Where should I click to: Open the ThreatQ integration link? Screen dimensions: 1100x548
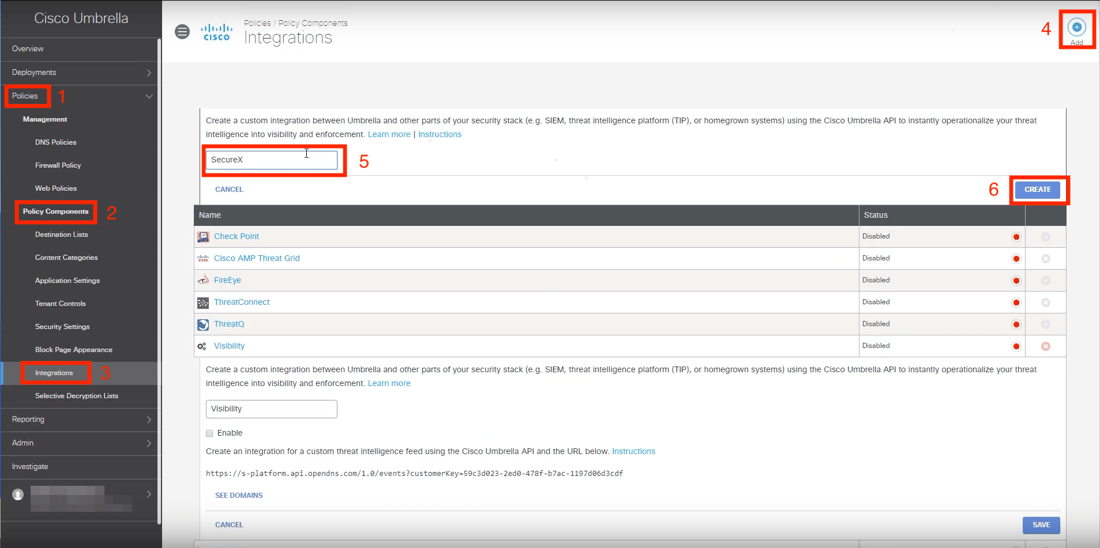[229, 324]
